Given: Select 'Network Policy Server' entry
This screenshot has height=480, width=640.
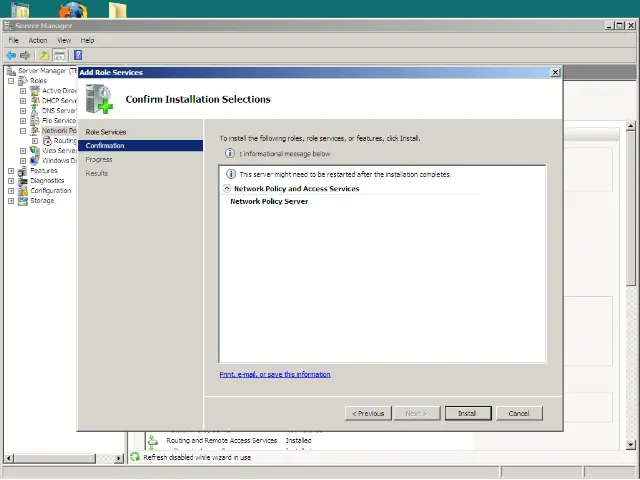Looking at the screenshot, I should [x=269, y=201].
